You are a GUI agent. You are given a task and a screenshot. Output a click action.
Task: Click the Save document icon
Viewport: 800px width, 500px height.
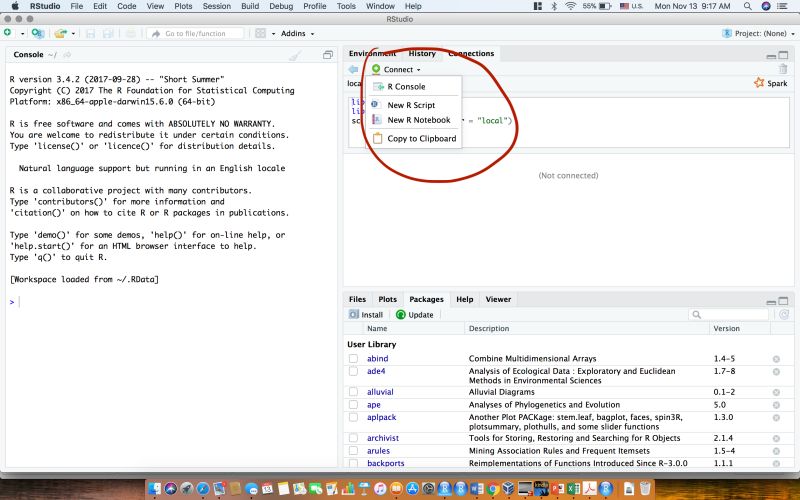click(90, 34)
